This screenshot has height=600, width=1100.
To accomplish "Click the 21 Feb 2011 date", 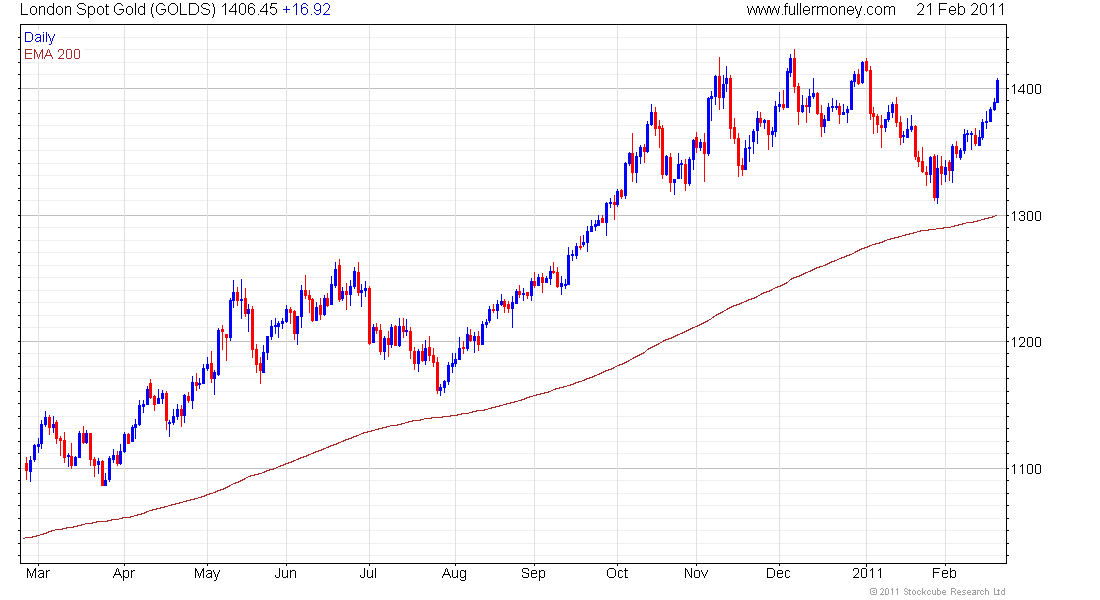I will (x=960, y=10).
